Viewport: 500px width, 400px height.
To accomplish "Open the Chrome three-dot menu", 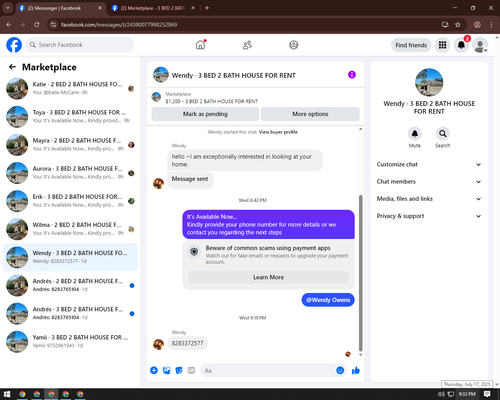I will point(491,25).
